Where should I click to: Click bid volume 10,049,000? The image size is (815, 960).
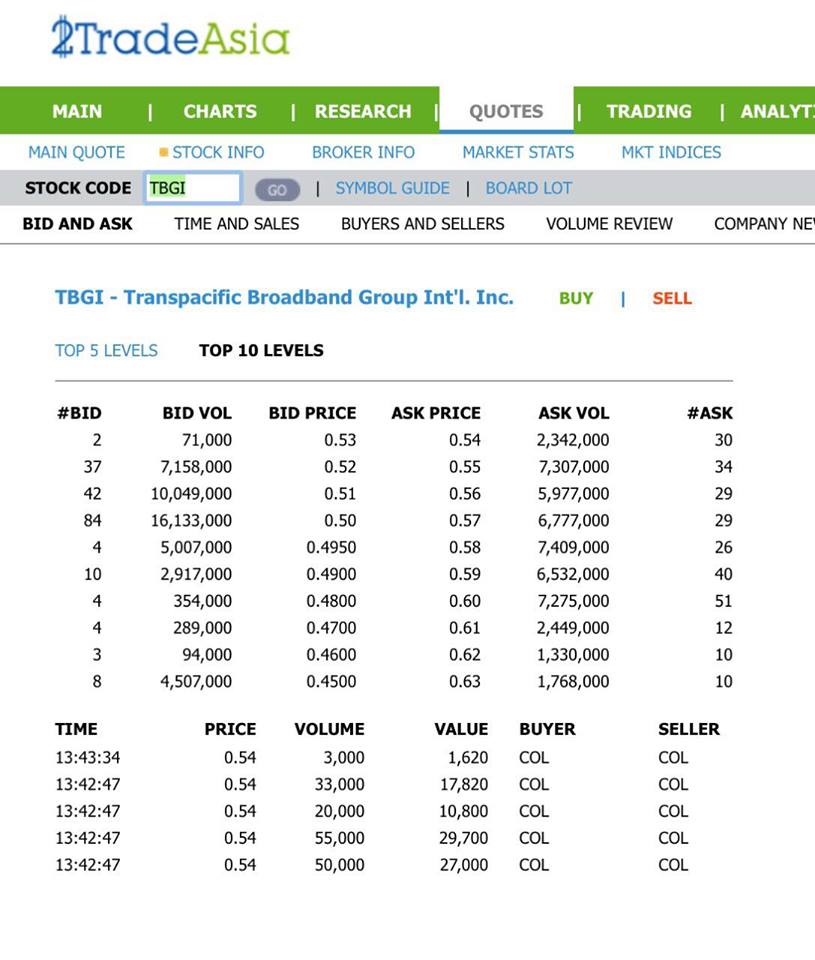pos(192,494)
